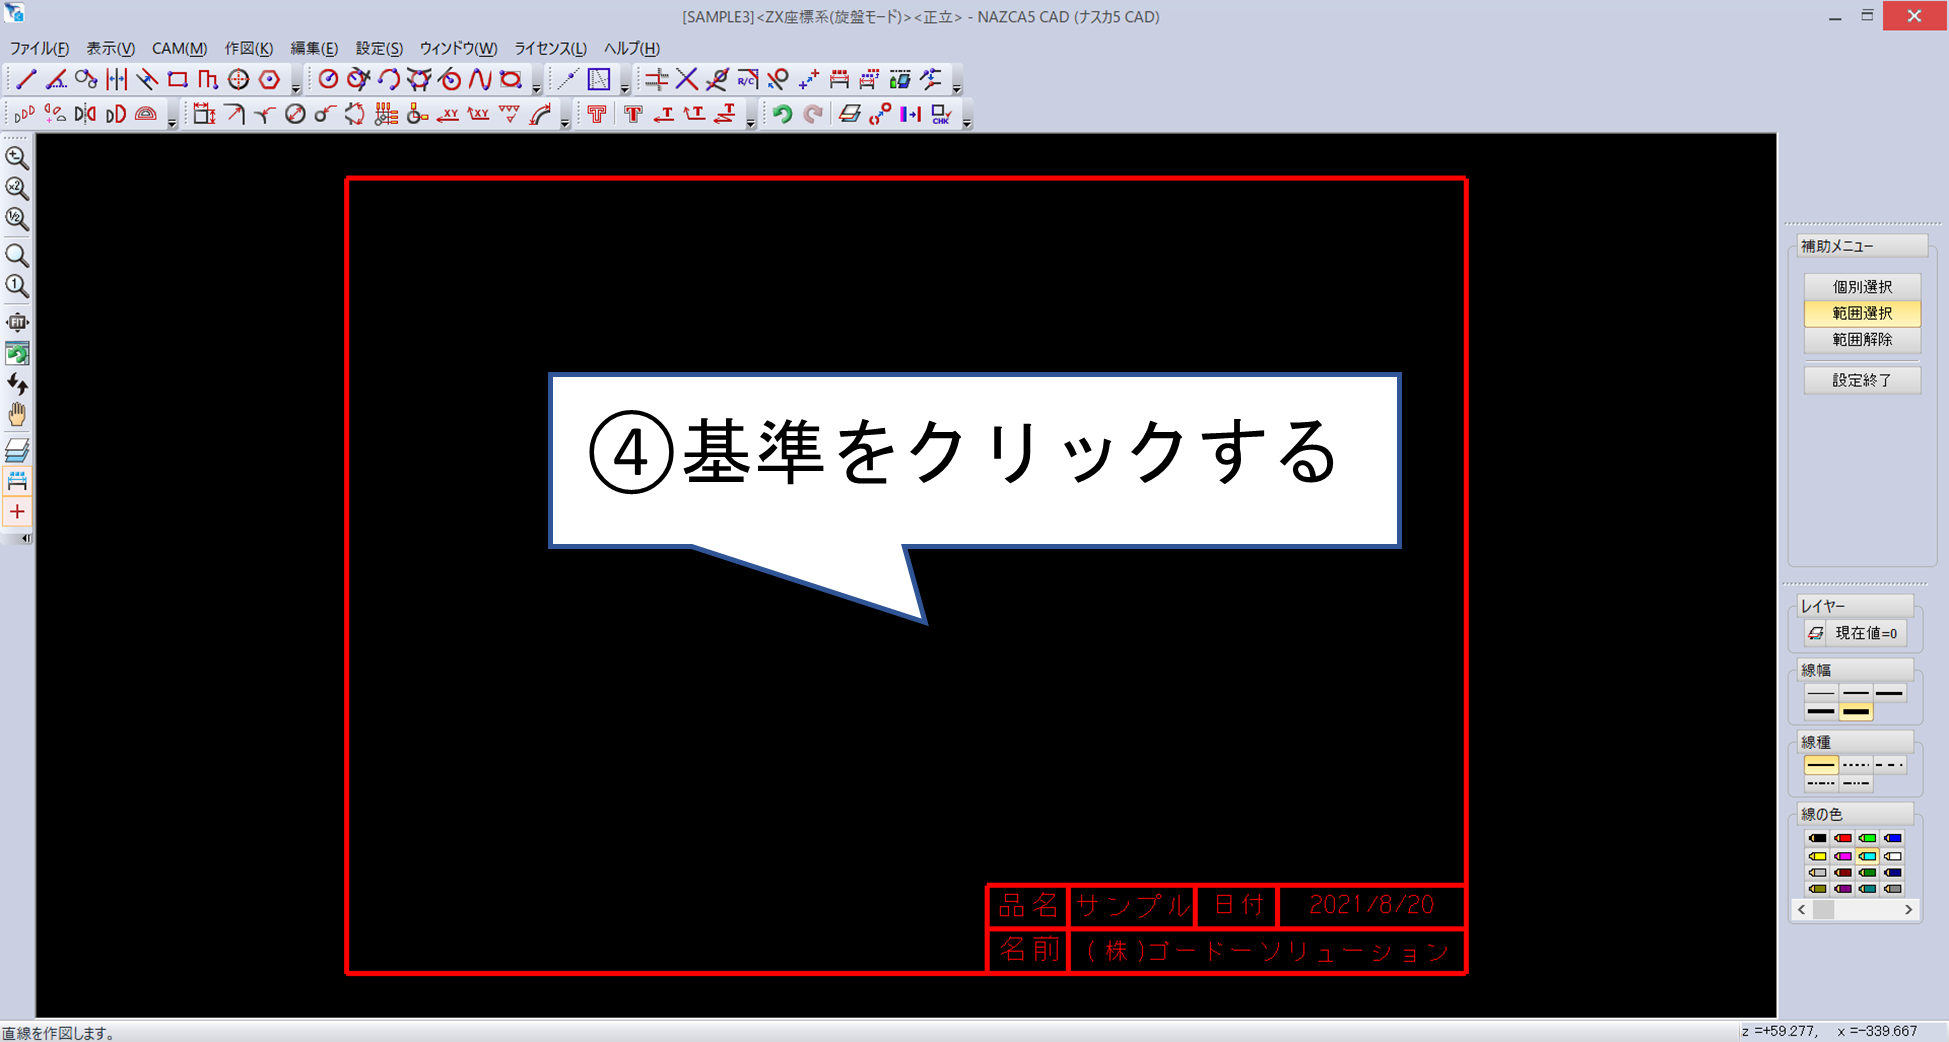This screenshot has width=1949, height=1042.
Task: Pick the yellow line color swatch
Action: pos(1818,856)
